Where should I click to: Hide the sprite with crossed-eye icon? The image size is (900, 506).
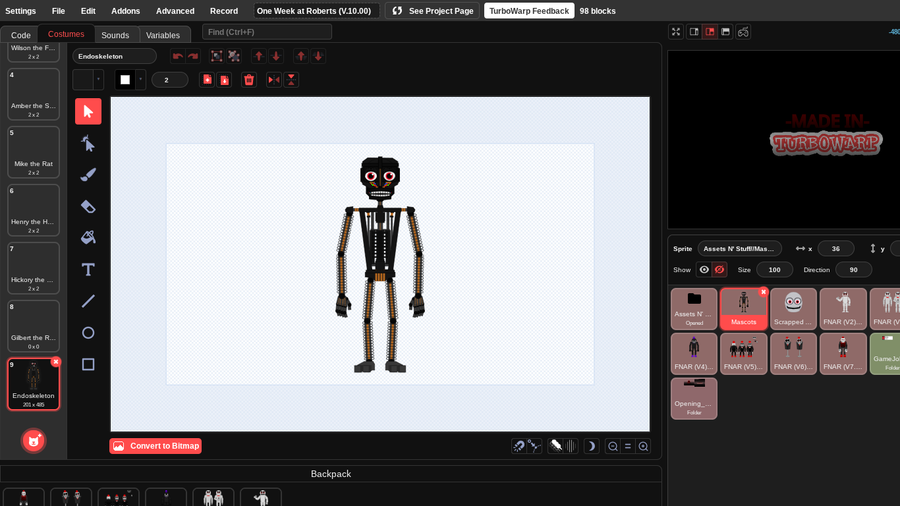coord(719,270)
